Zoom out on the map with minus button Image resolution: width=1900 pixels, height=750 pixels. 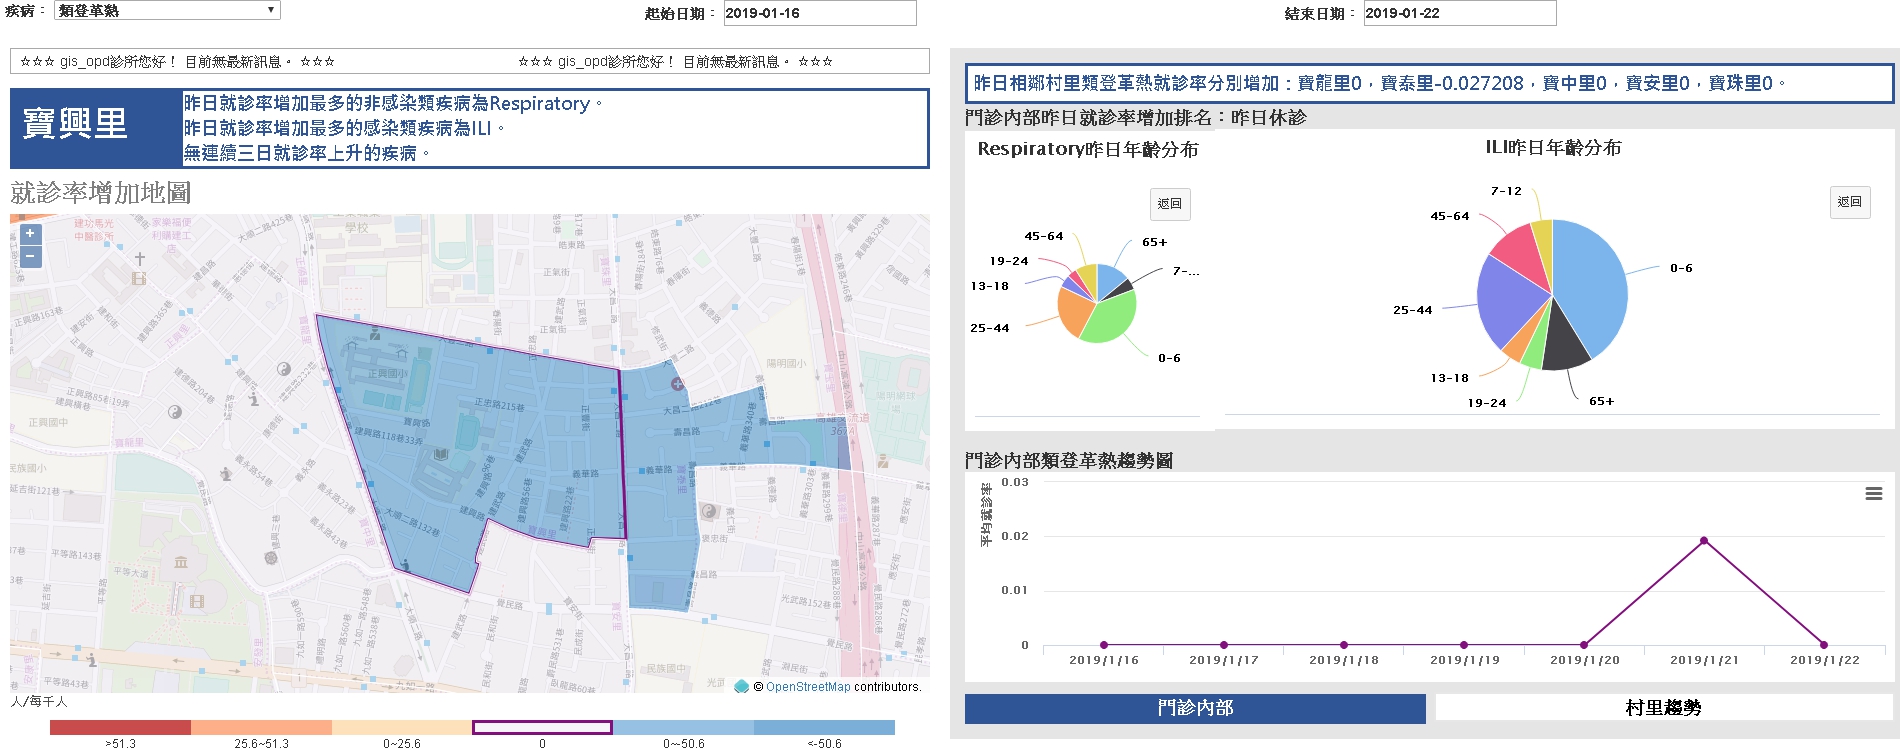pyautogui.click(x=30, y=257)
